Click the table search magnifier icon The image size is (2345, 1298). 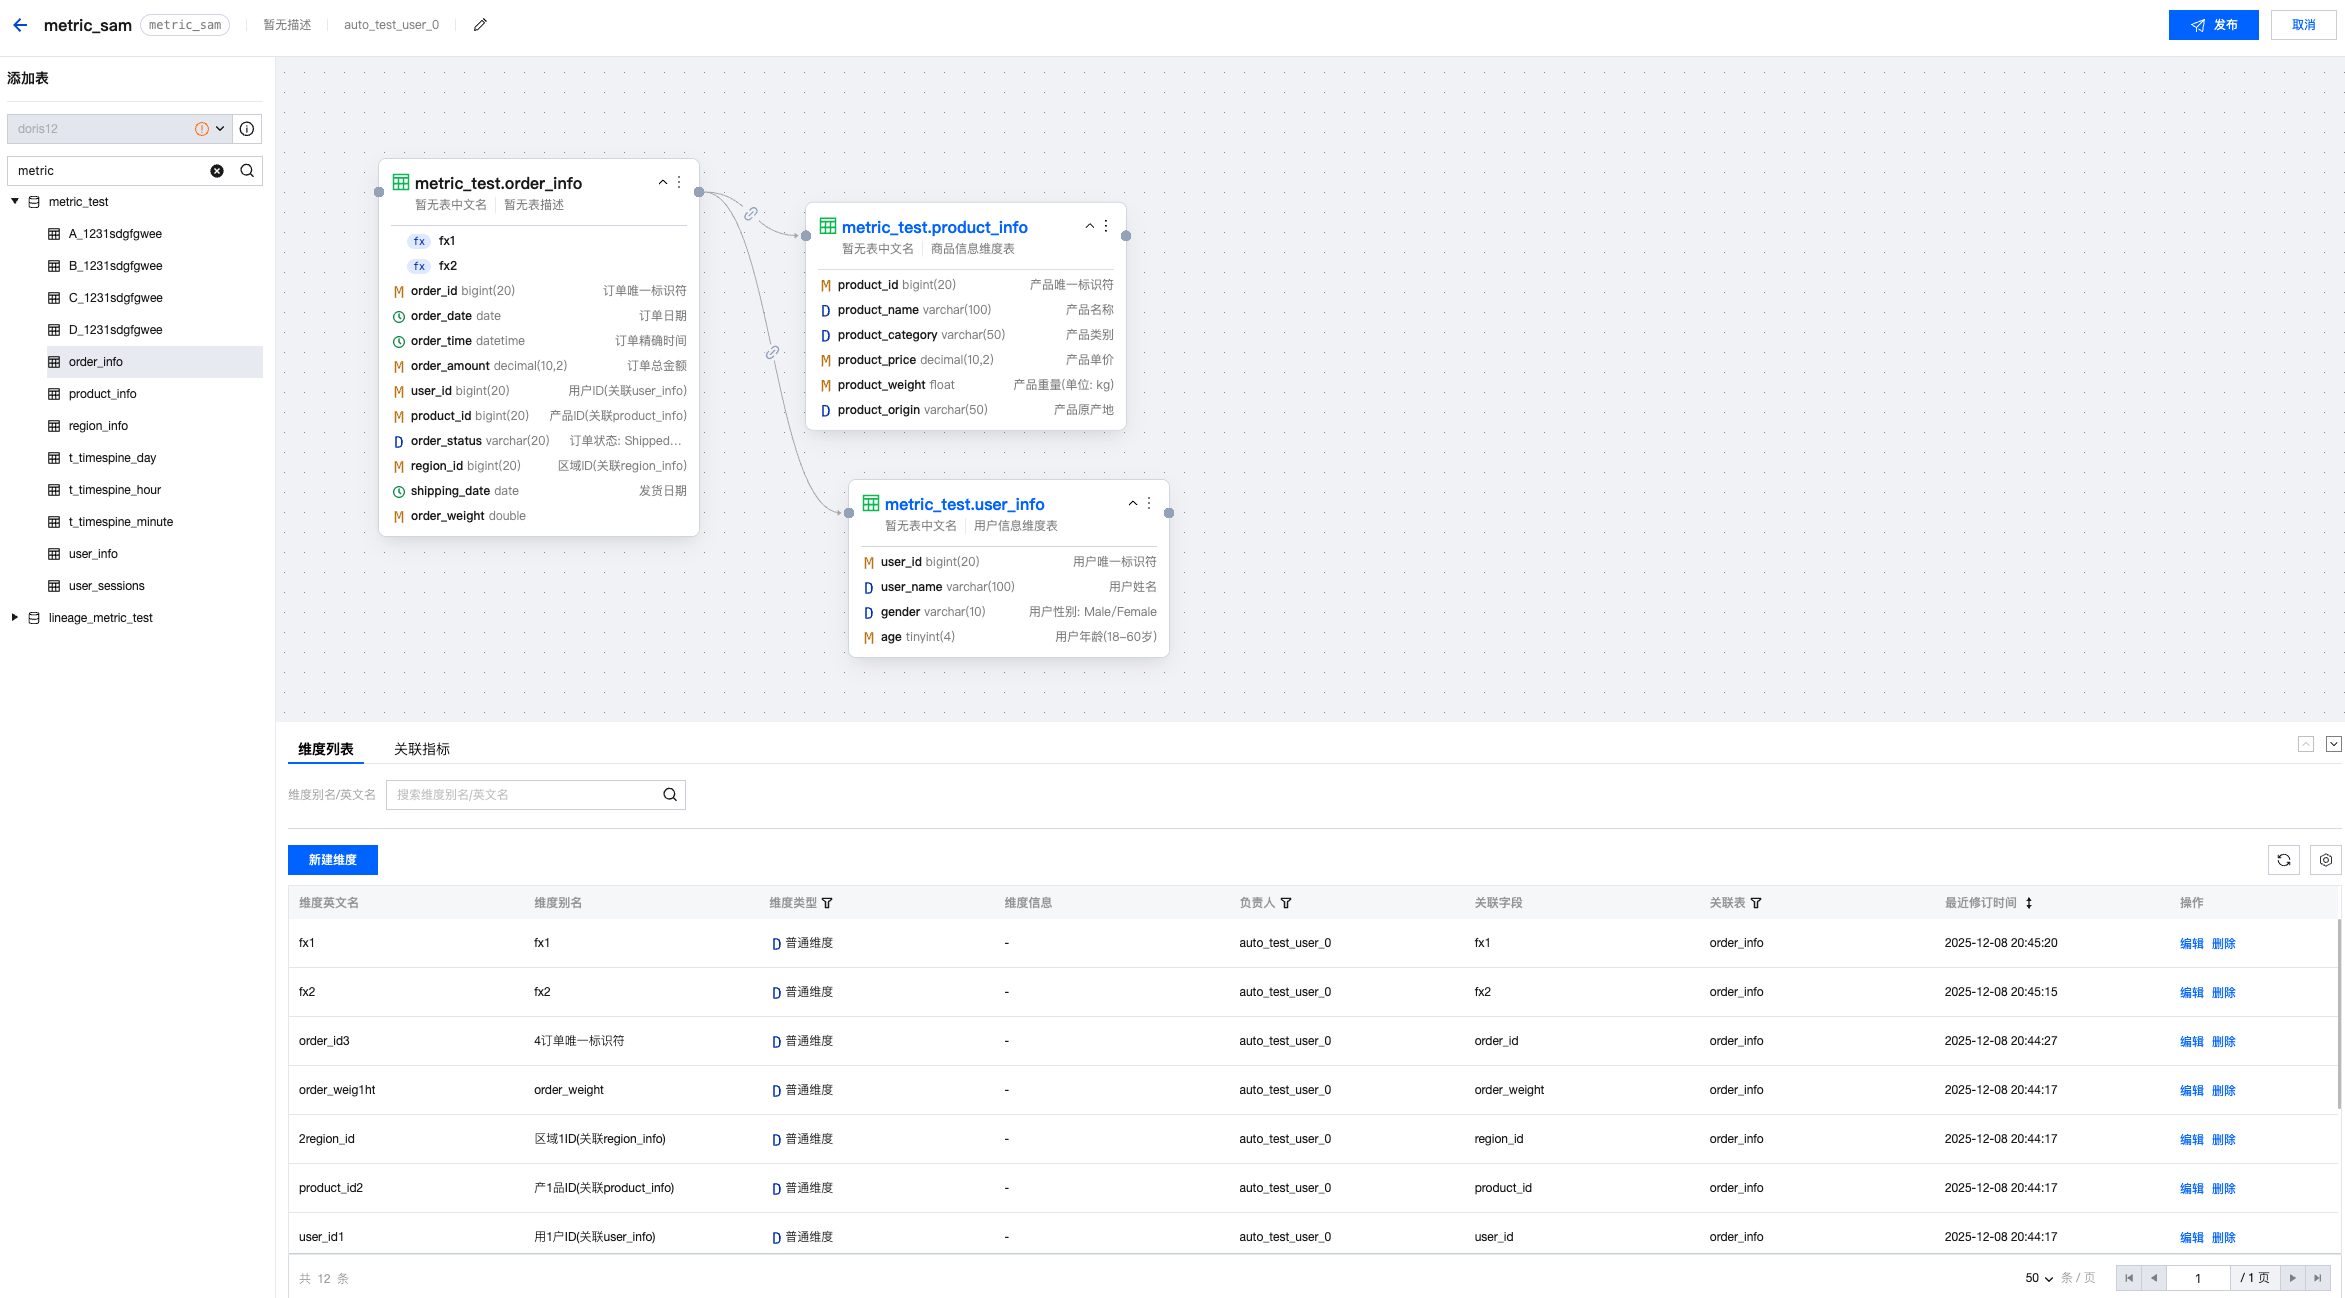click(x=247, y=171)
